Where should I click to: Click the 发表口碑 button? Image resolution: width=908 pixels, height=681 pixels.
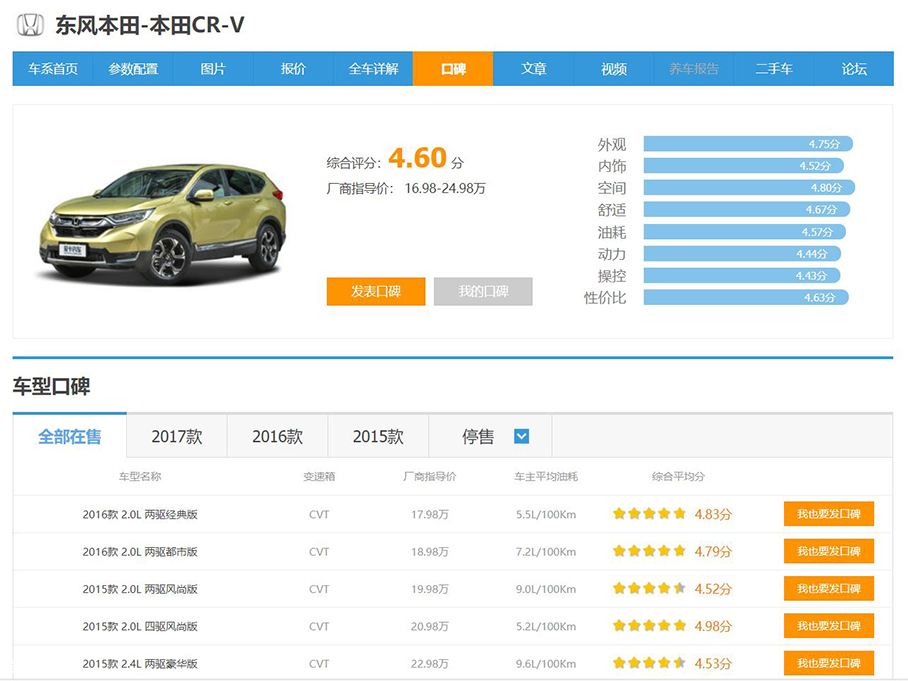(376, 291)
